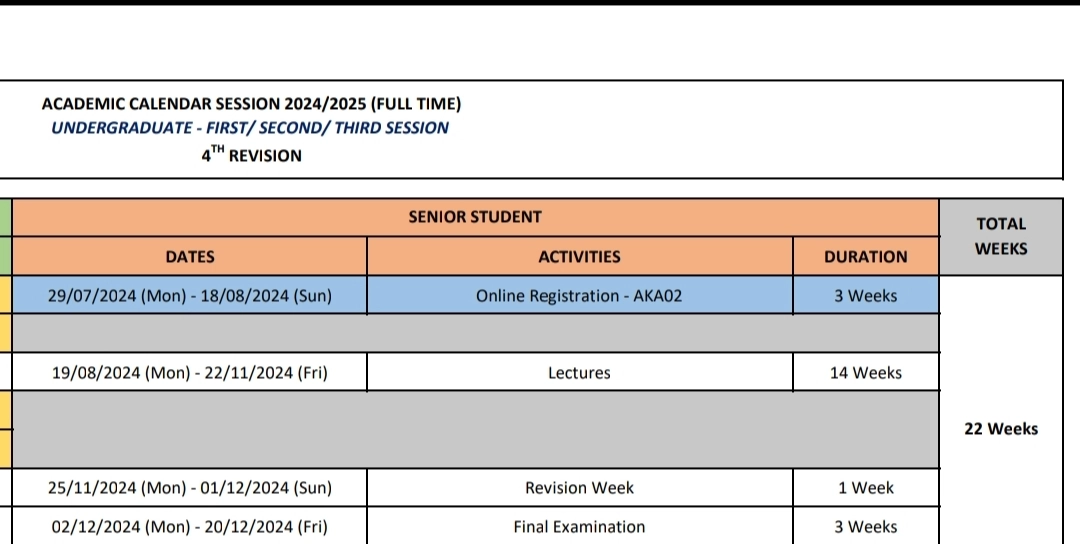This screenshot has height=544, width=1080.
Task: Select the Total Weeks header cell
Action: pos(1001,236)
